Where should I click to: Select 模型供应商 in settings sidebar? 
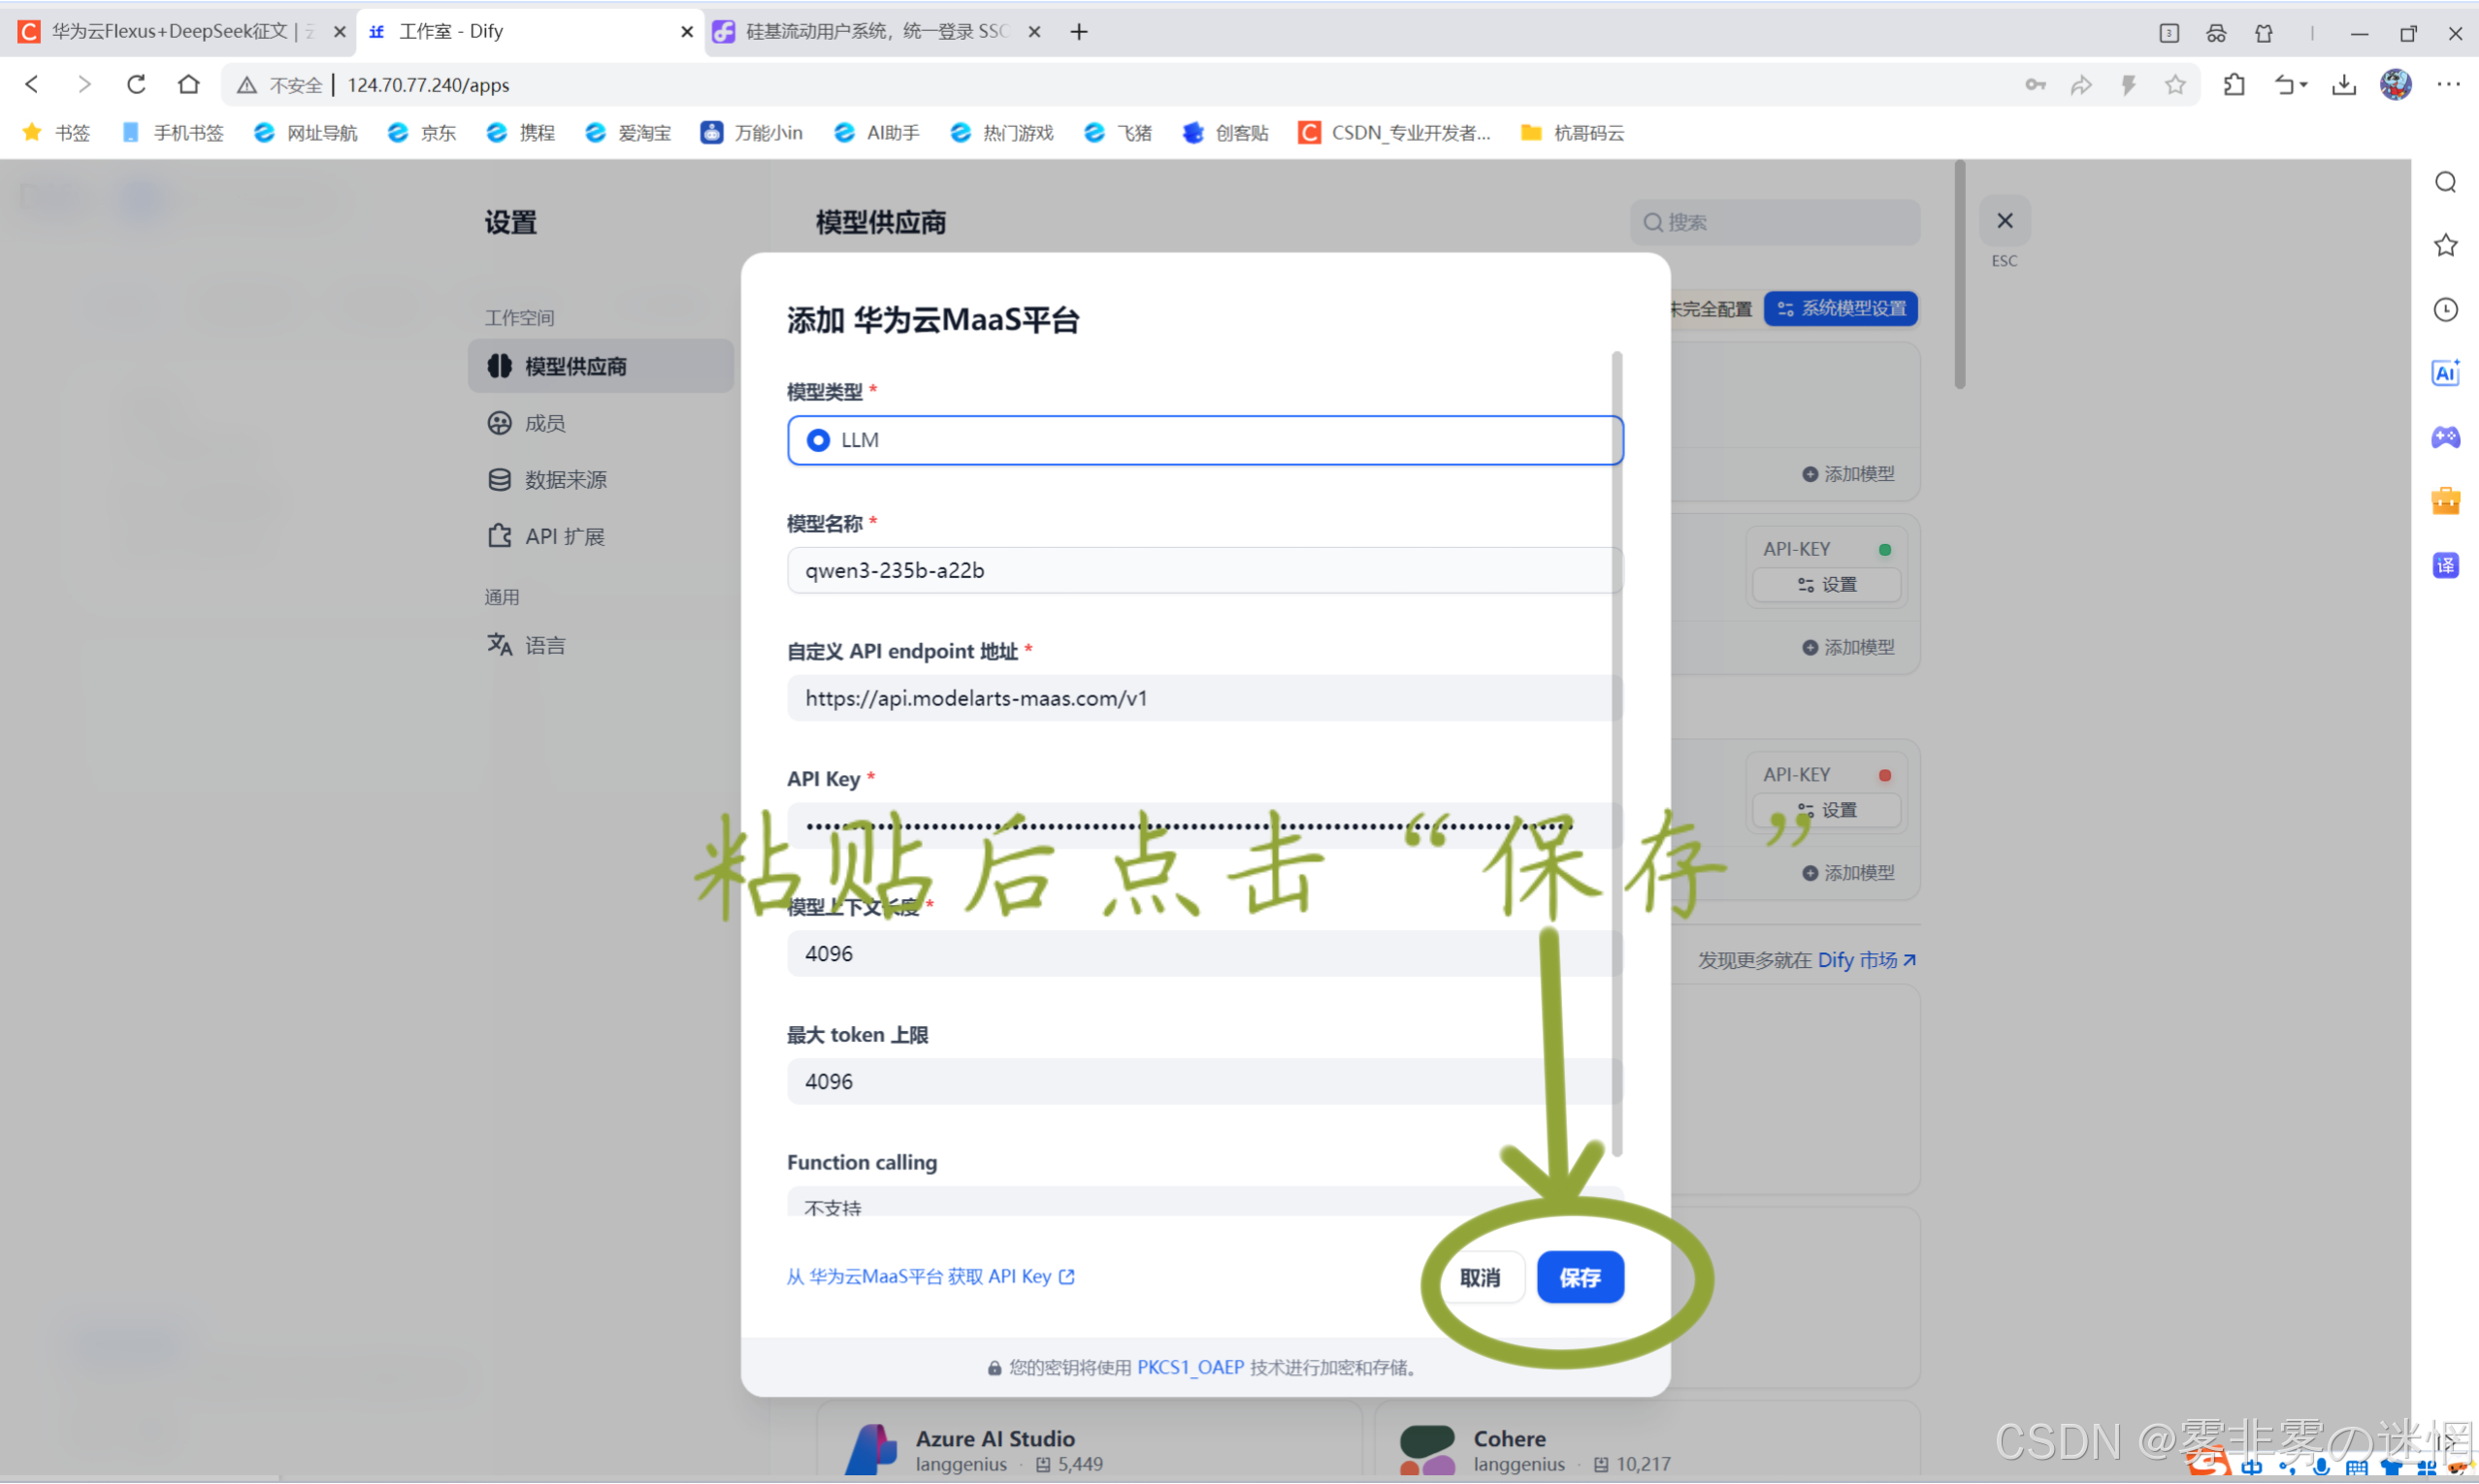coord(600,366)
